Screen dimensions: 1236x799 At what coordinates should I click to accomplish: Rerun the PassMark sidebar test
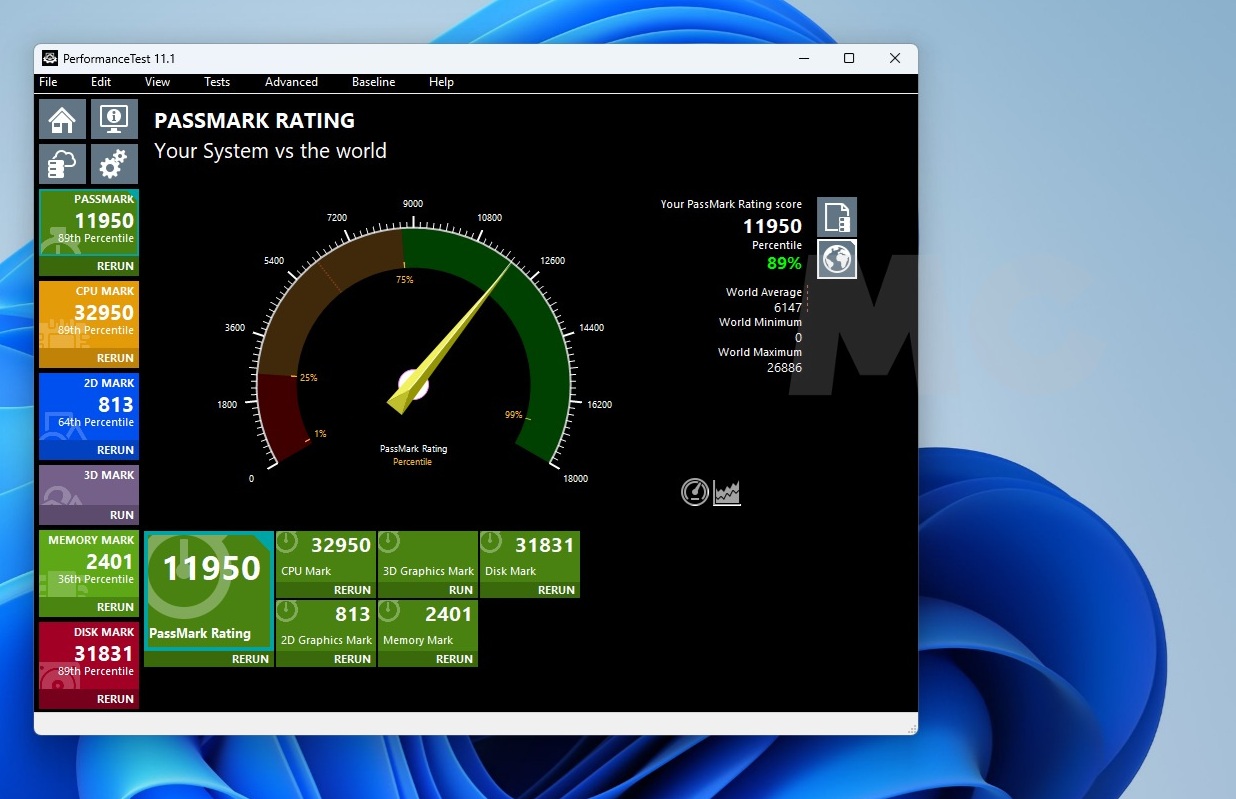pyautogui.click(x=115, y=266)
